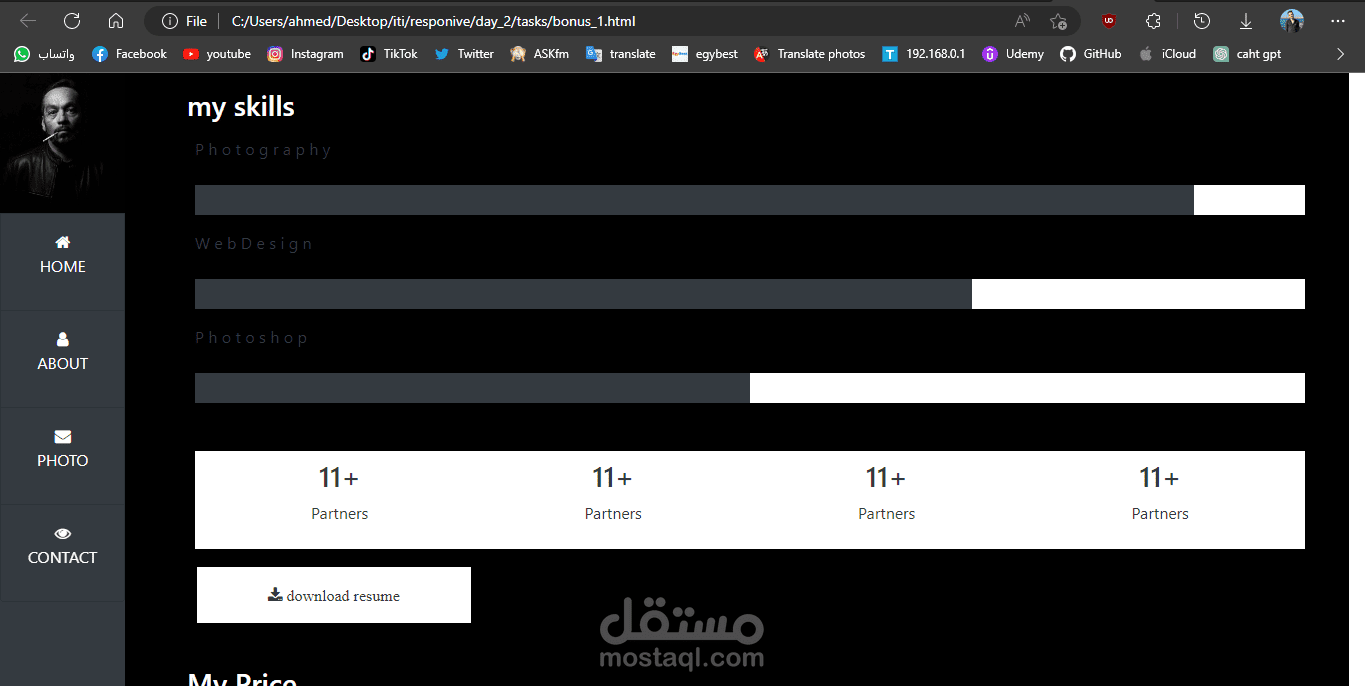Open the translate bookmark
Viewport: 1365px width, 686px height.
pos(621,54)
